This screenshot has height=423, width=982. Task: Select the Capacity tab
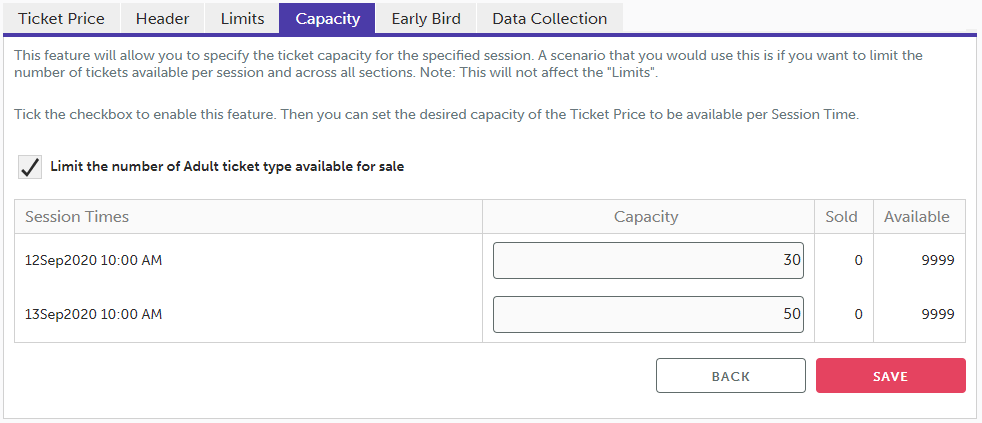click(327, 18)
